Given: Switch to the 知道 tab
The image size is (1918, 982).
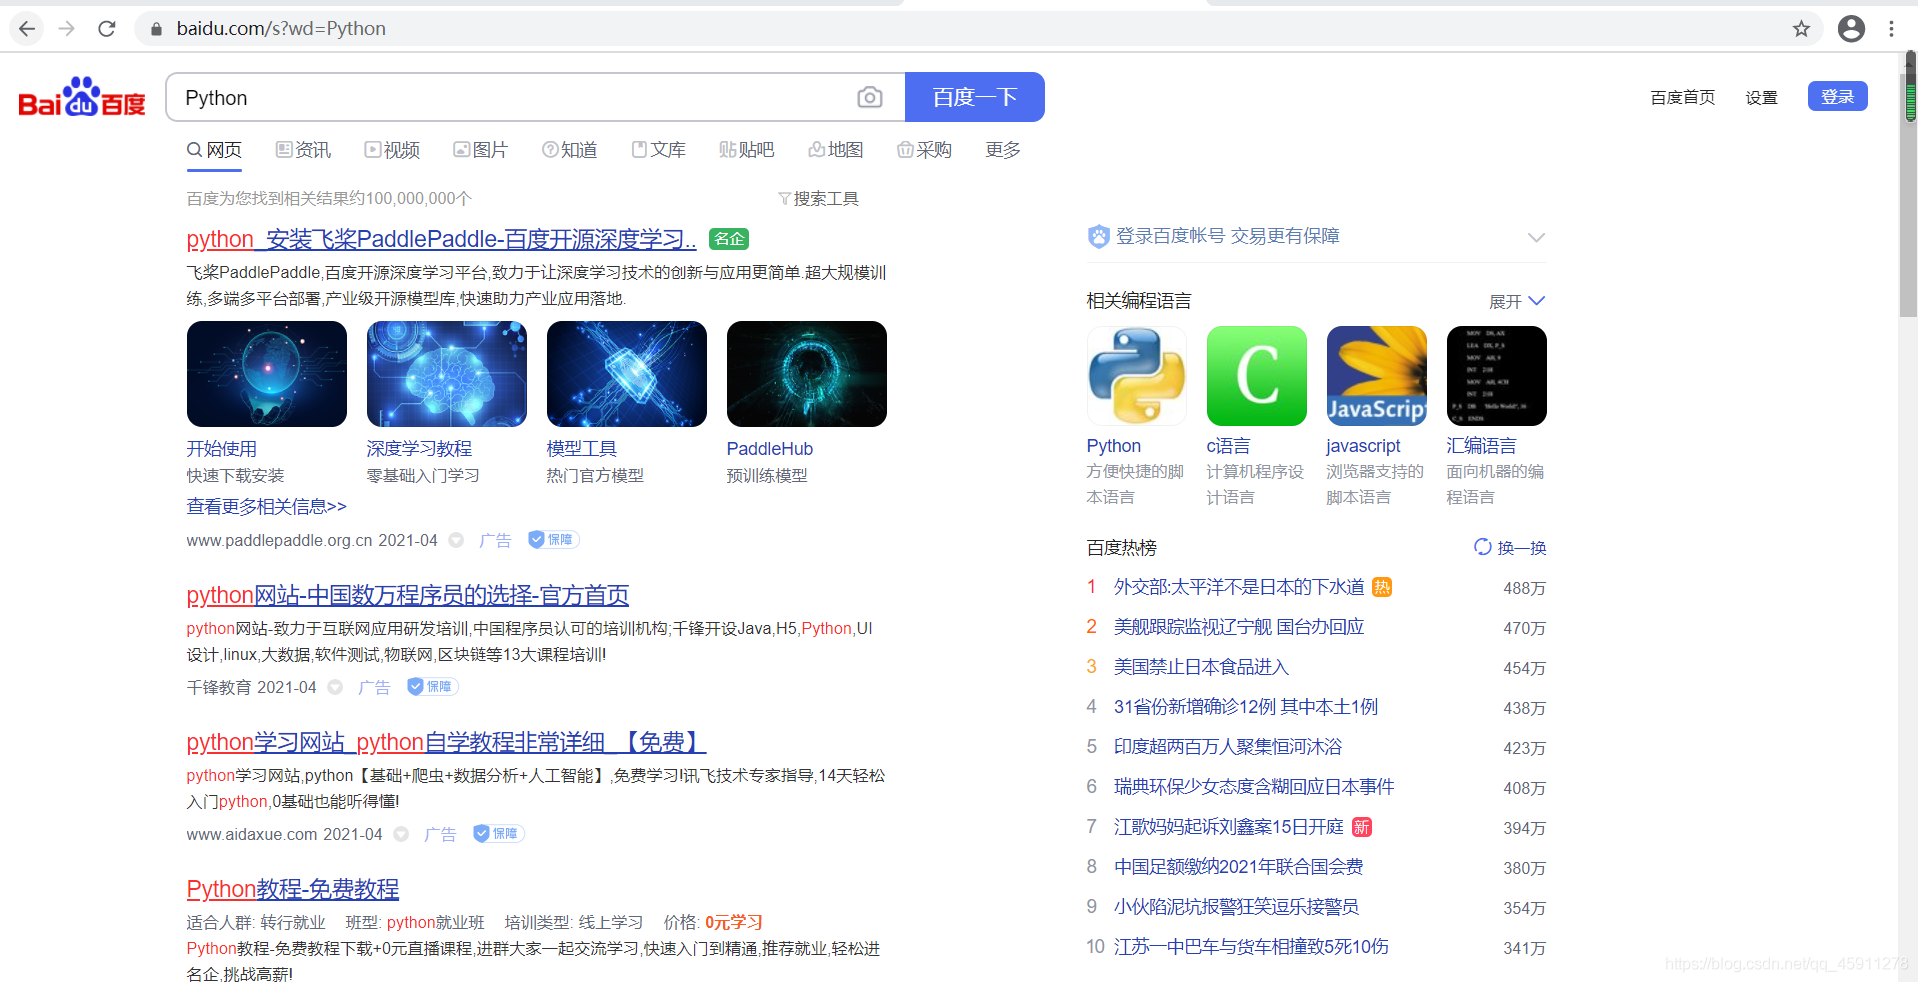Looking at the screenshot, I should pos(570,150).
